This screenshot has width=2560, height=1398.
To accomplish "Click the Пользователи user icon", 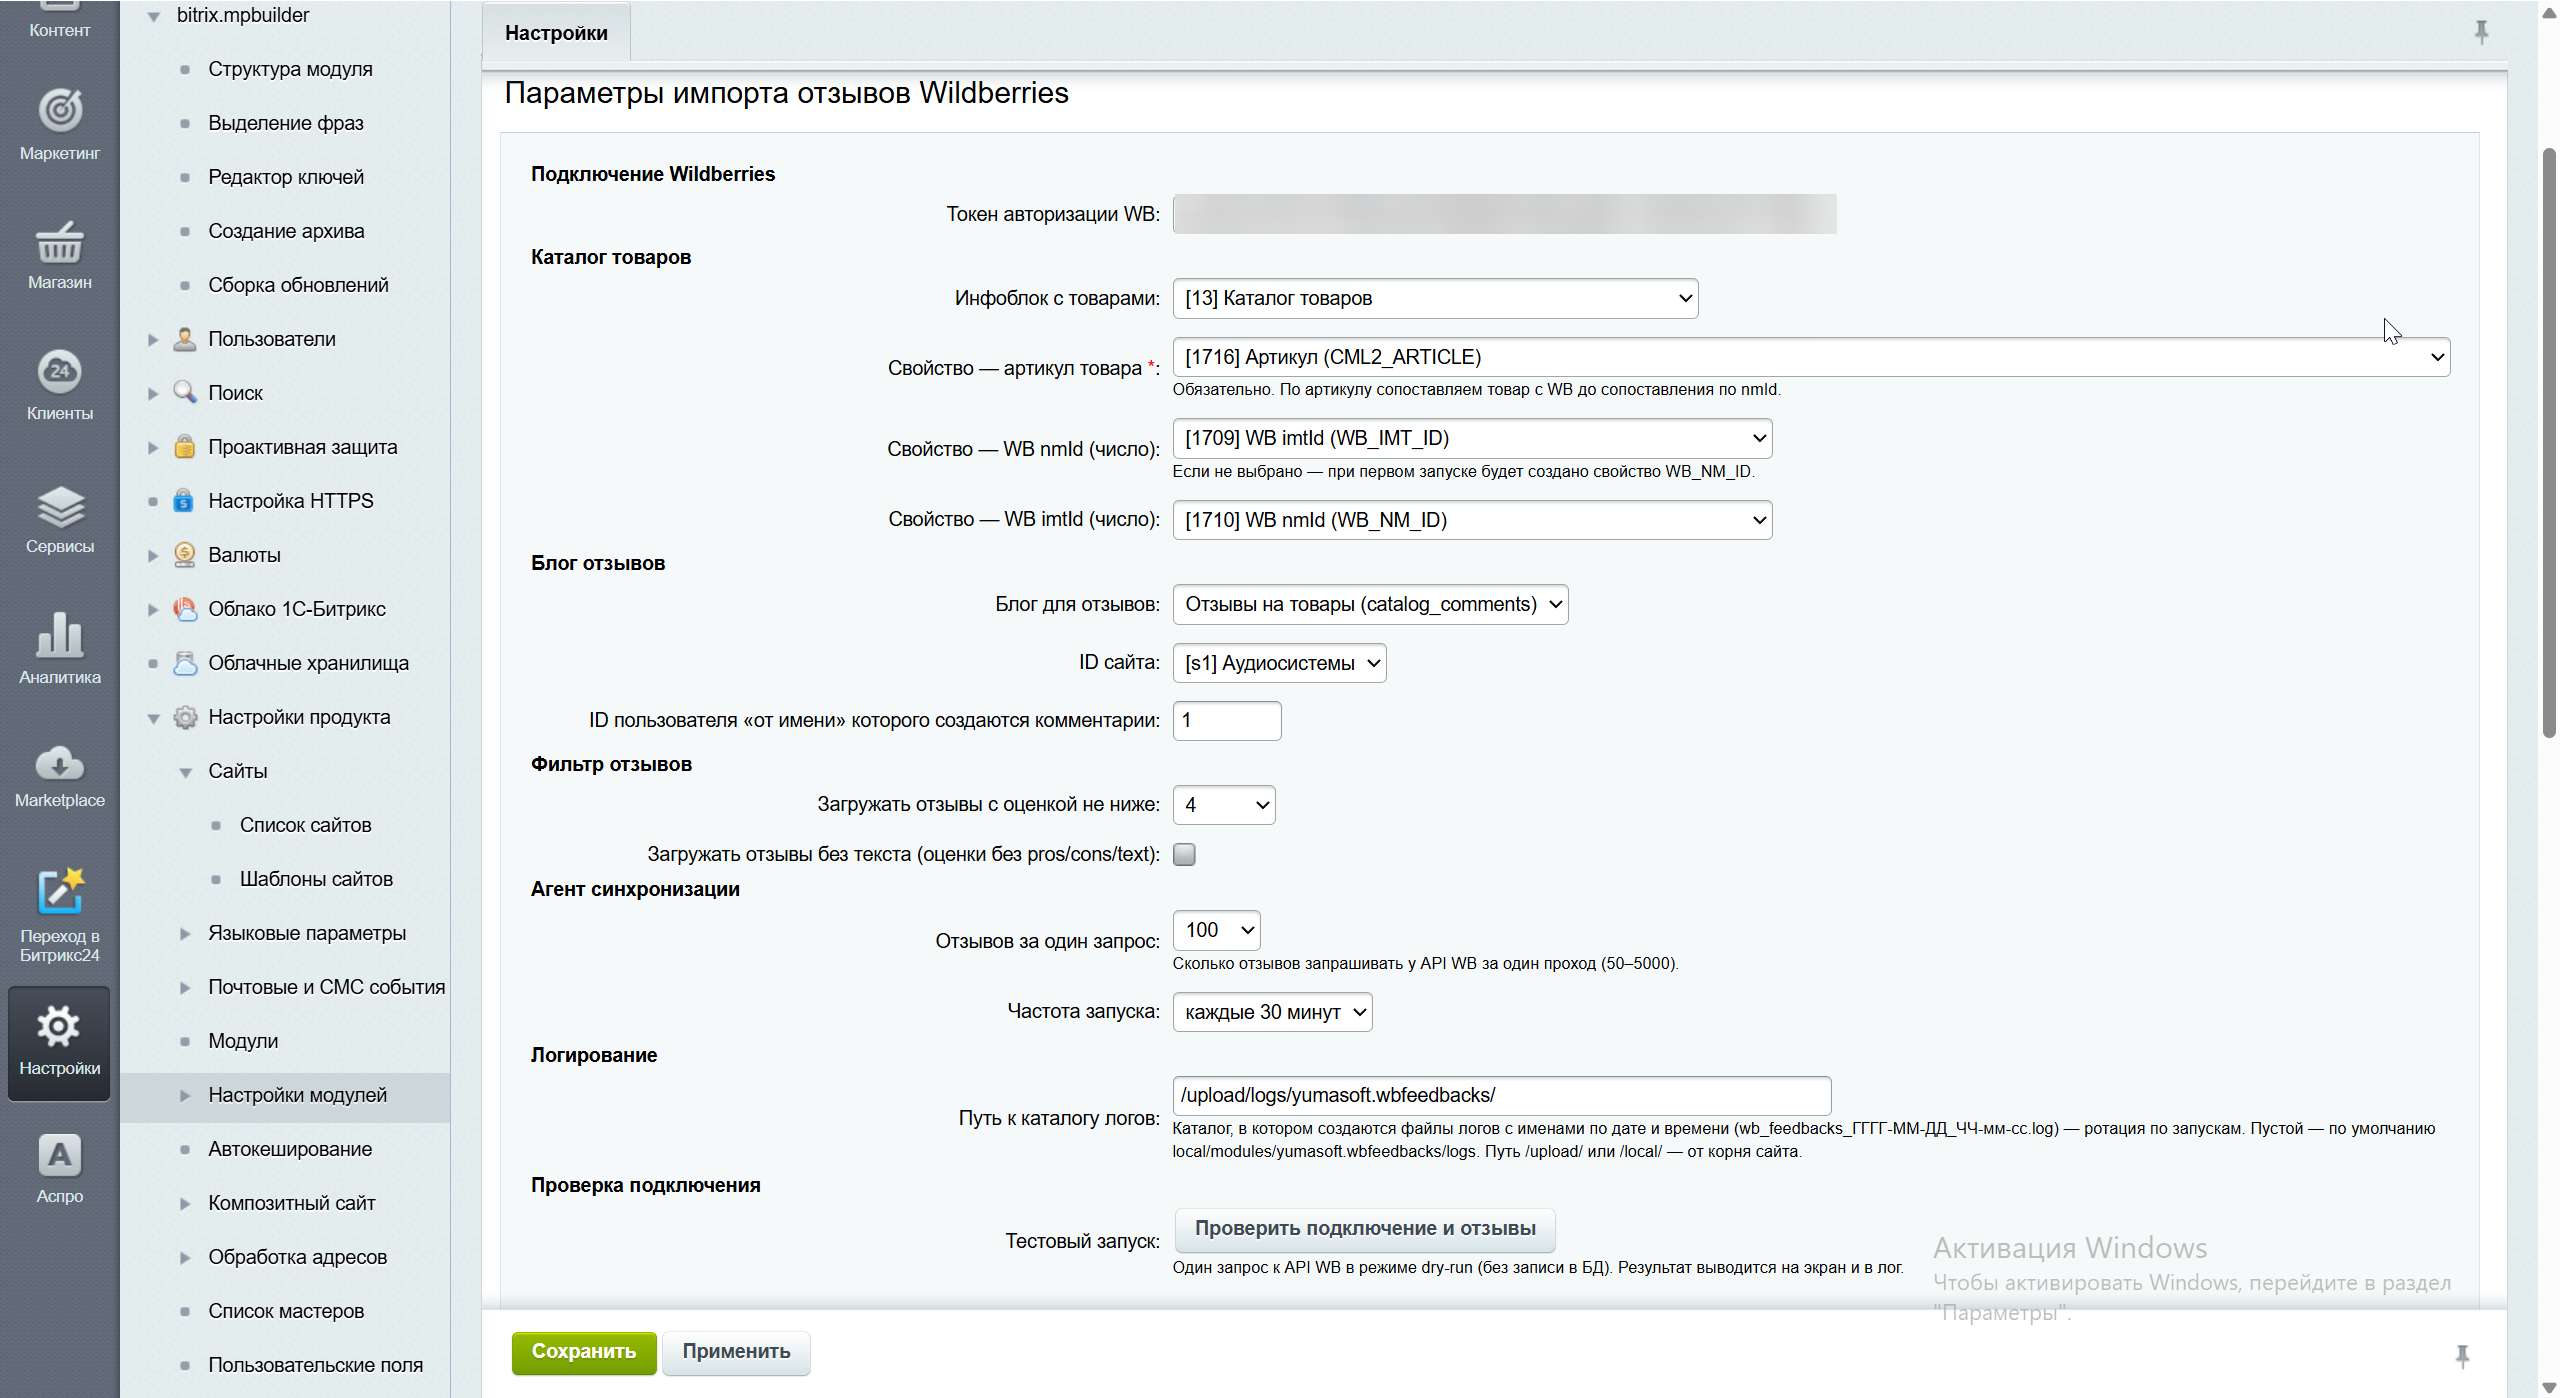I will (x=185, y=339).
